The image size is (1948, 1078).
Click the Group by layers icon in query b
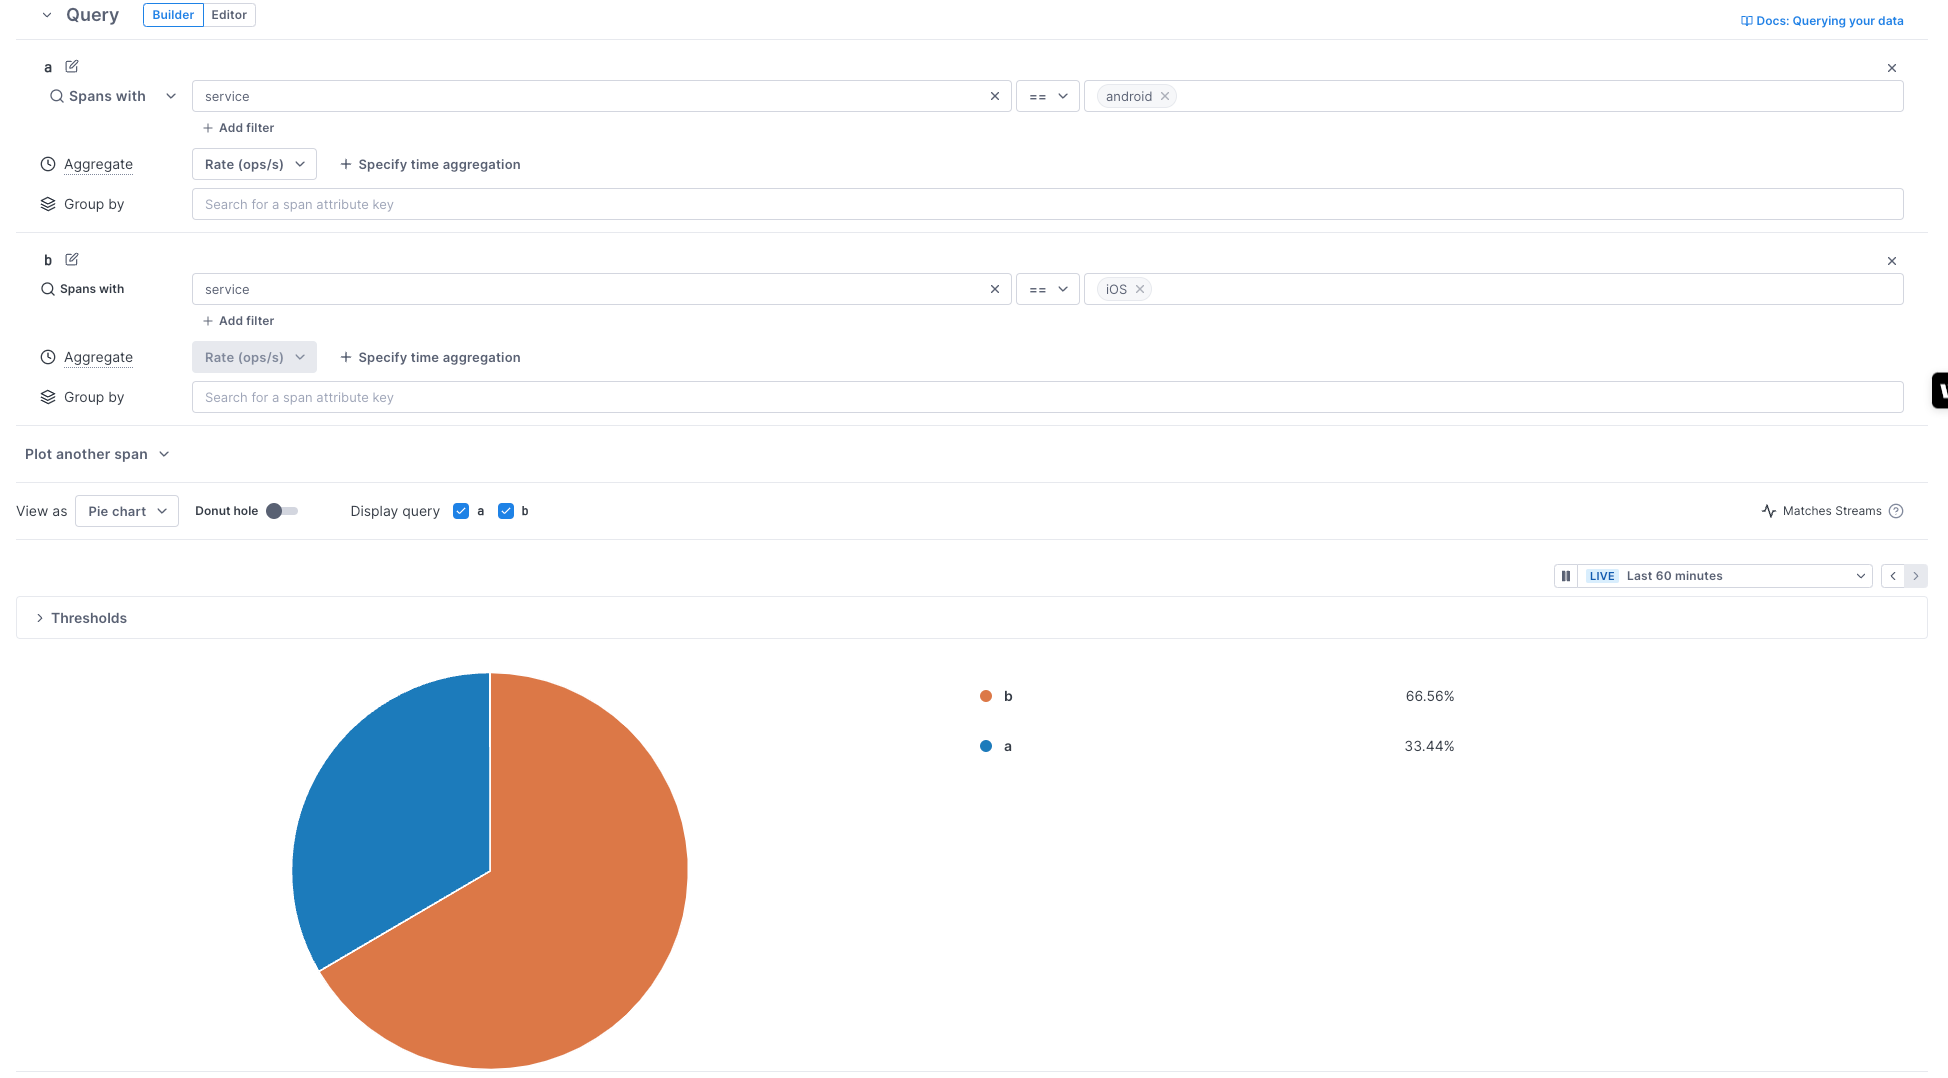[x=48, y=397]
